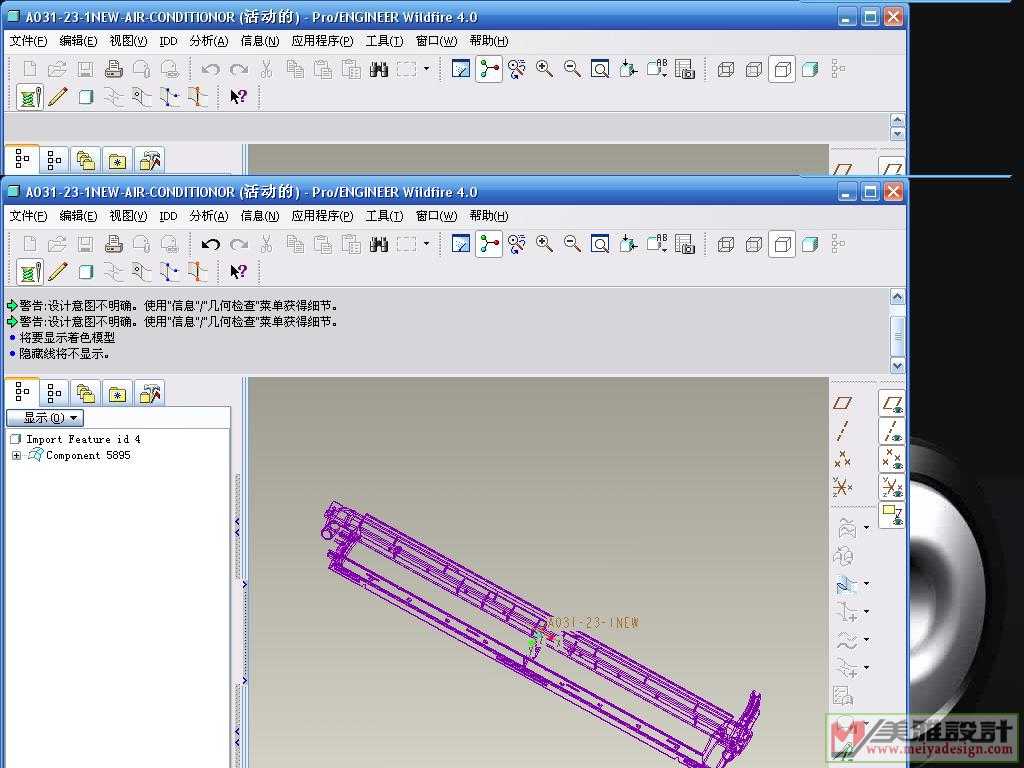
Task: Open the 显示(O) dropdown above the model tree
Action: 45,418
